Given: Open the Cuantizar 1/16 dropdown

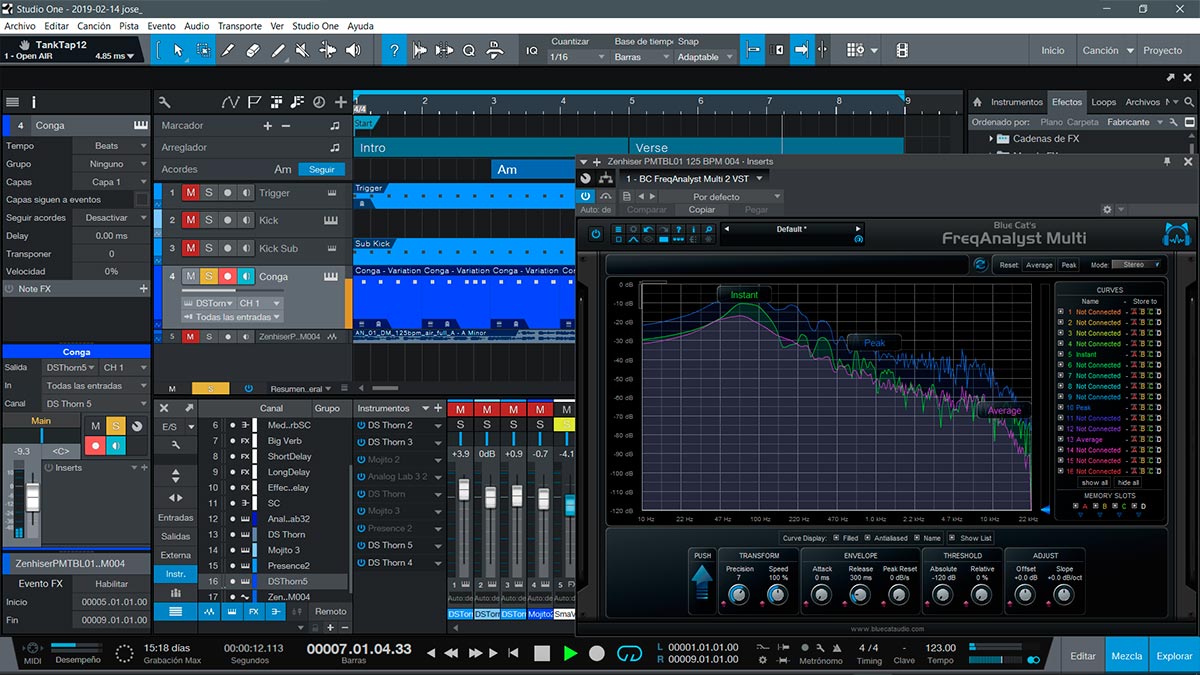Looking at the screenshot, I should 577,57.
